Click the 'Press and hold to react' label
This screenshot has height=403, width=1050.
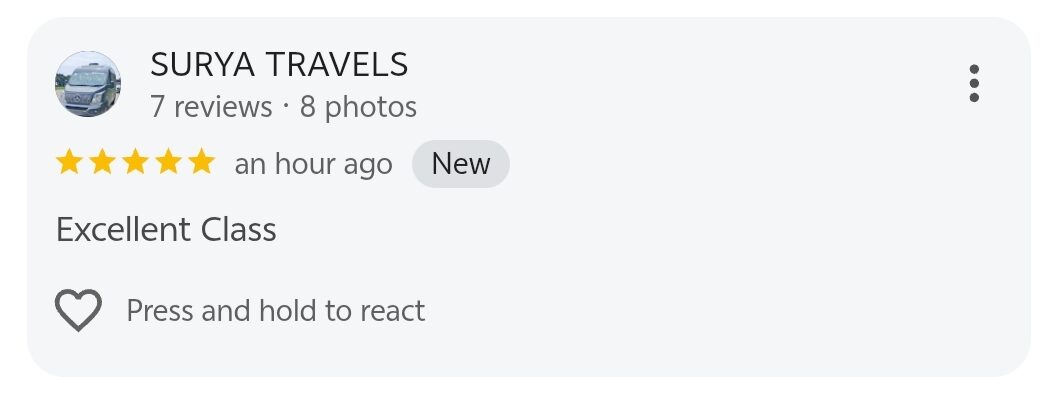[275, 311]
